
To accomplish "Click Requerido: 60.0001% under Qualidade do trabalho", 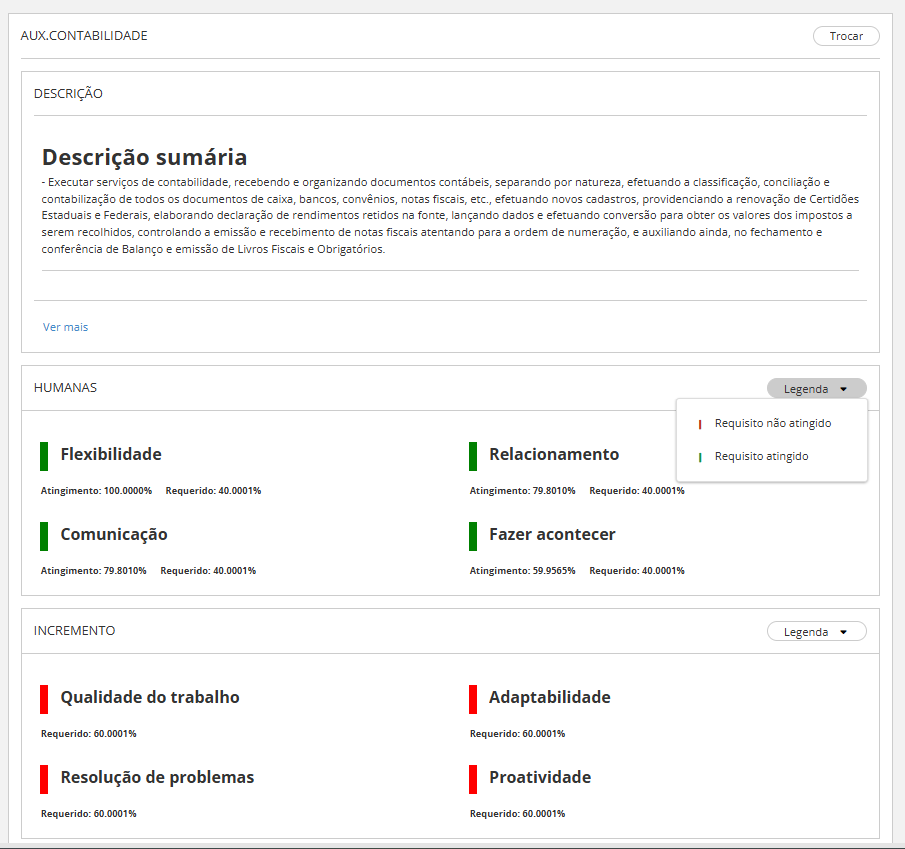I will [x=88, y=734].
